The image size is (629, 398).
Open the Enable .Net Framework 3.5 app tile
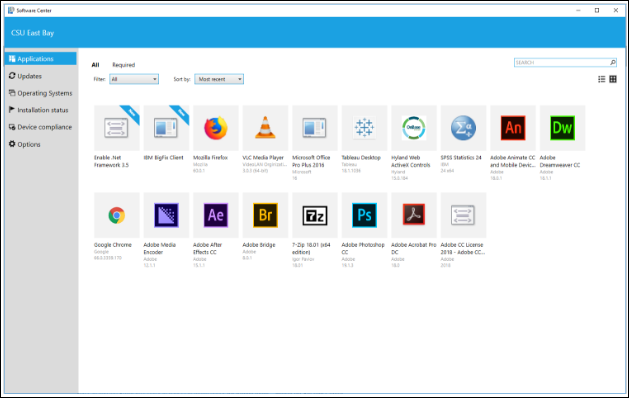point(116,128)
